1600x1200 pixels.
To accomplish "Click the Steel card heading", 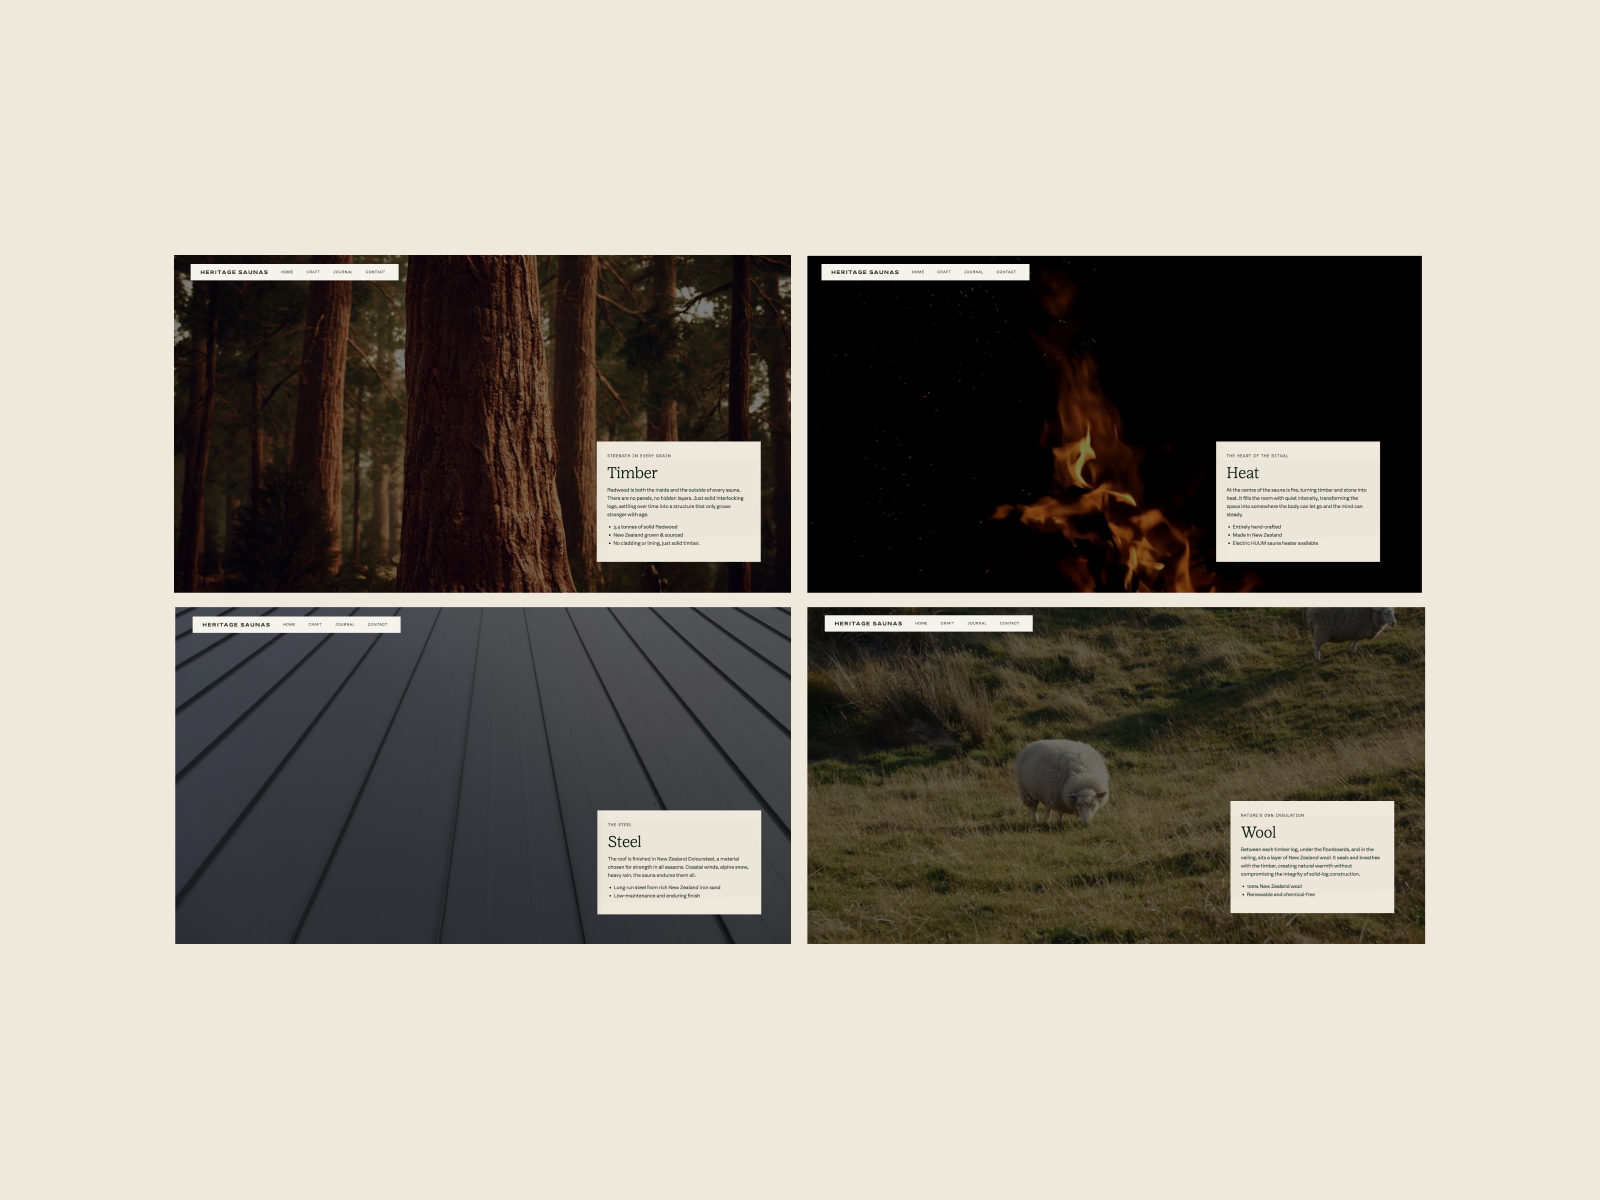I will click(625, 842).
